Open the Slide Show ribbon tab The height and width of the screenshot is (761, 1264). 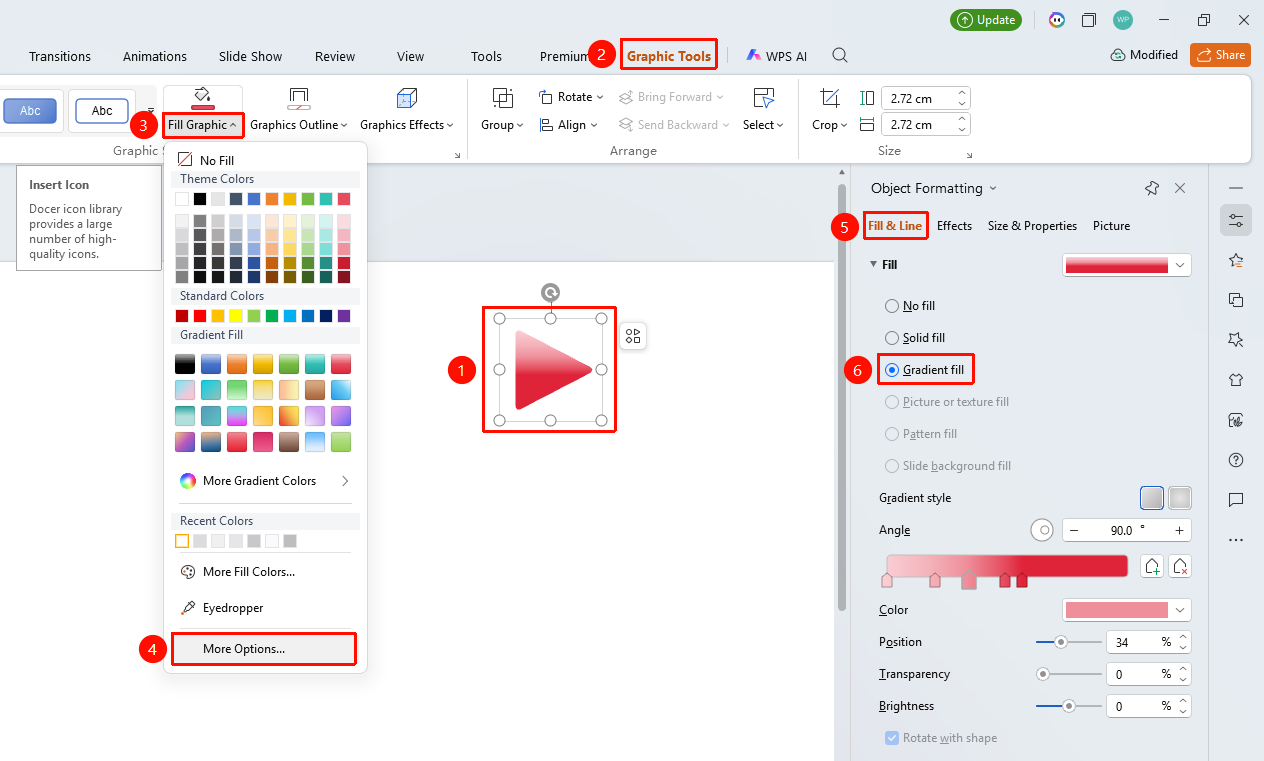[251, 56]
